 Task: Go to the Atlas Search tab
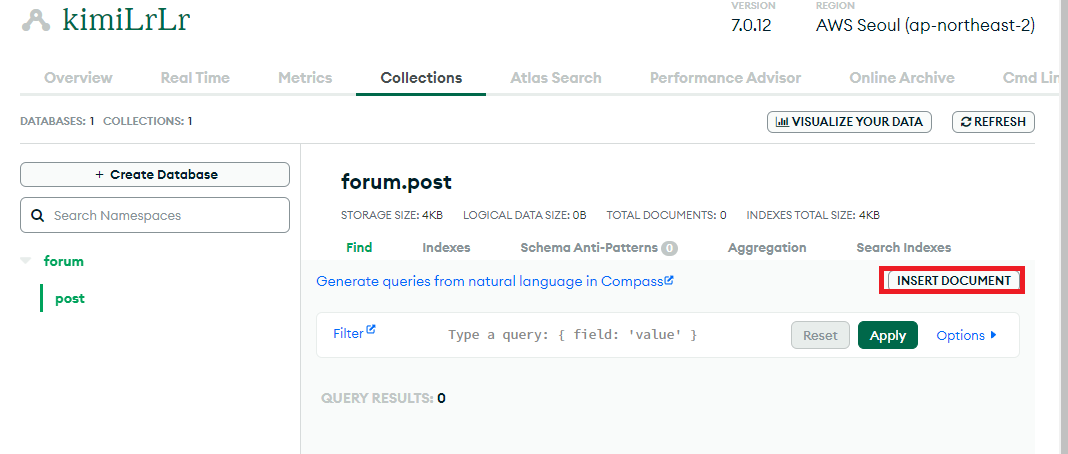pyautogui.click(x=556, y=78)
